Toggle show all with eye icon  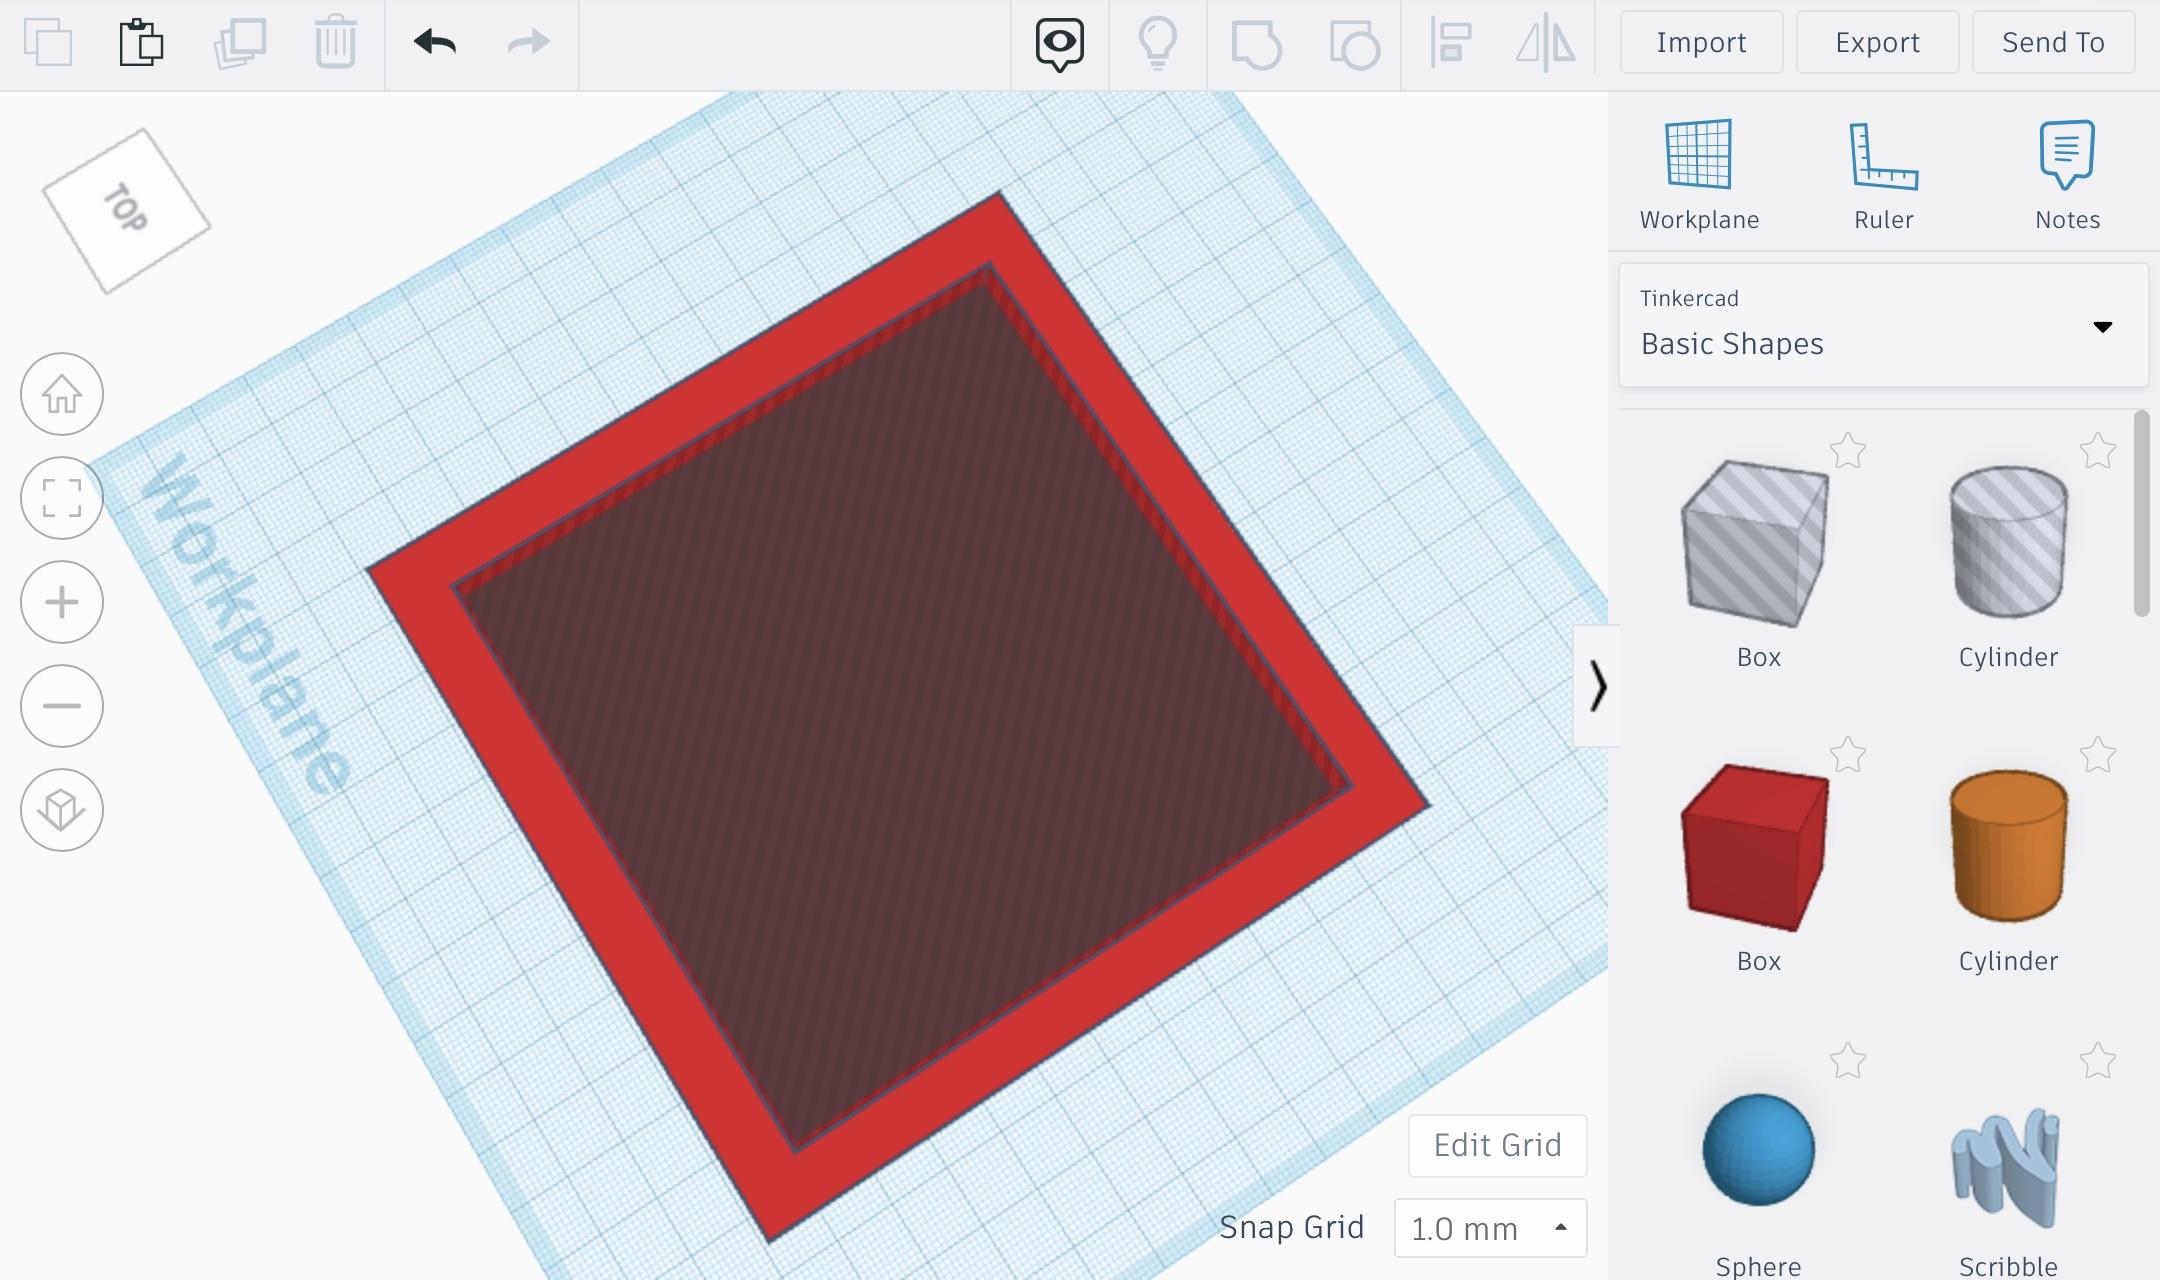point(1059,43)
